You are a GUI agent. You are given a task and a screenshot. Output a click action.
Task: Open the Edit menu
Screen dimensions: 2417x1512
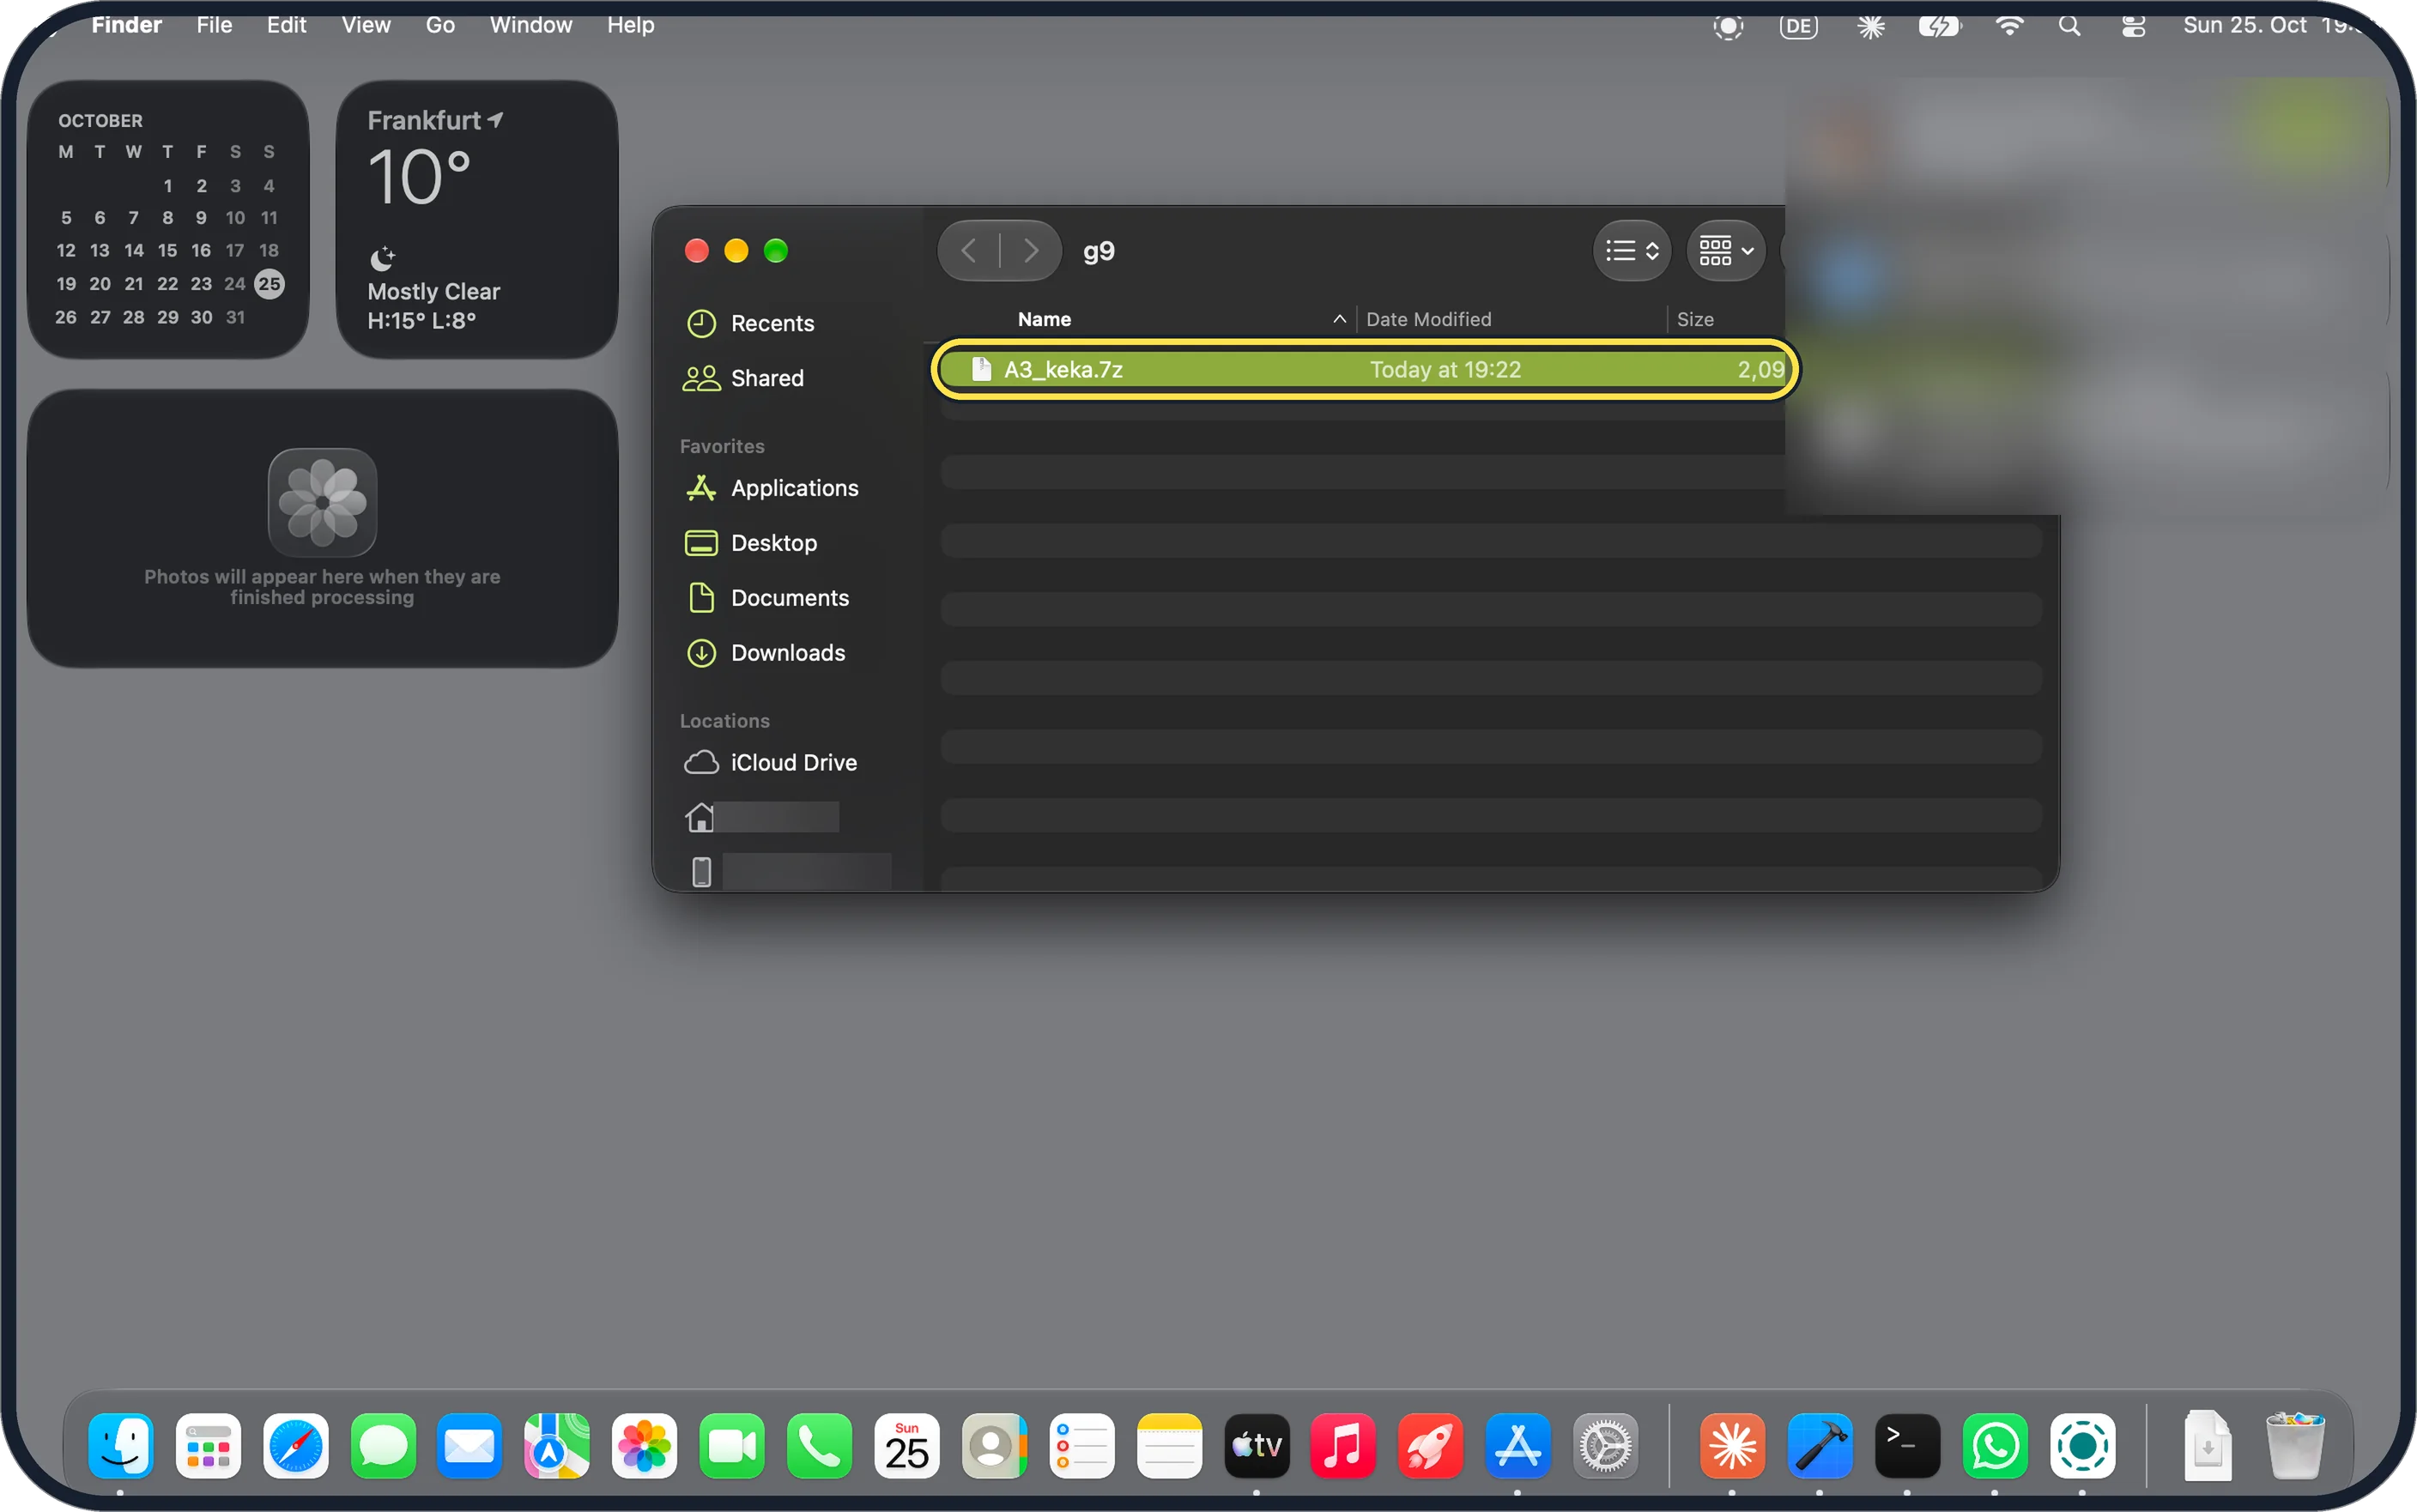point(286,25)
